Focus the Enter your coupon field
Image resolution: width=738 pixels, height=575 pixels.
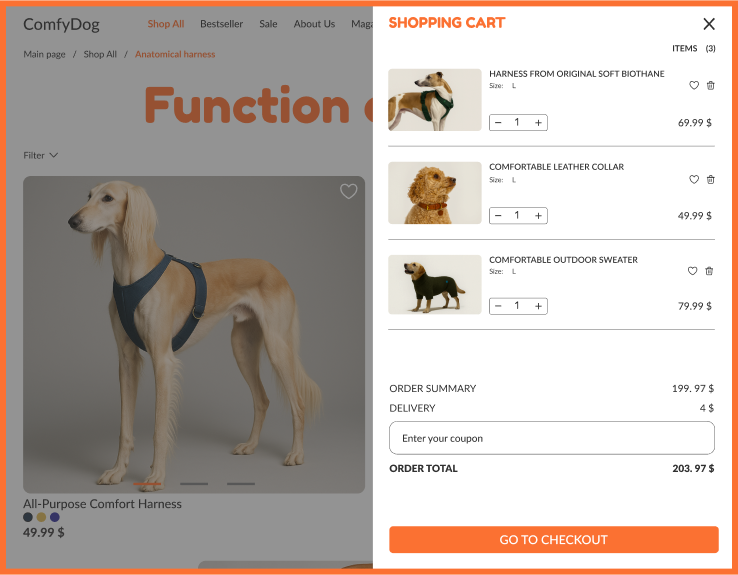[552, 438]
